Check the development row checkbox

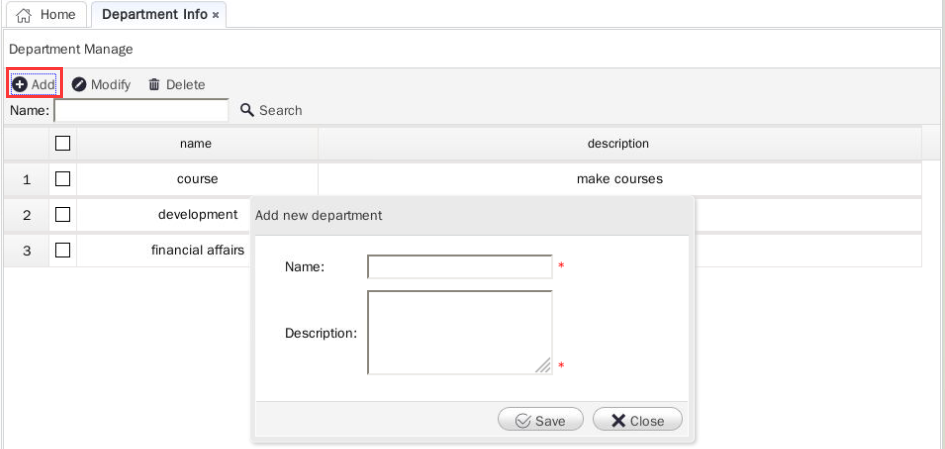(x=63, y=214)
